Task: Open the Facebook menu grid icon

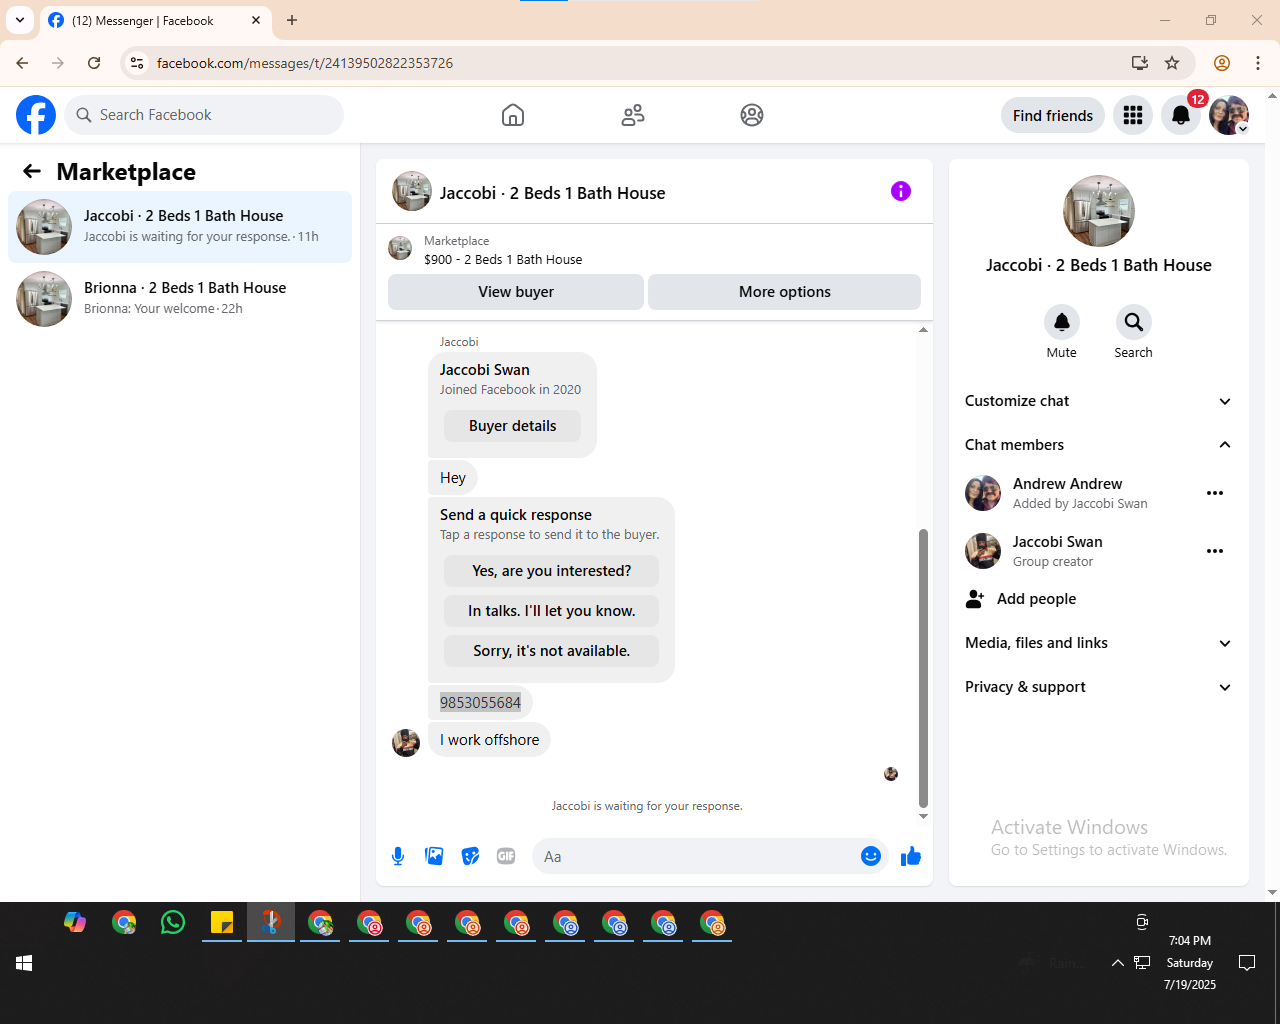Action: (x=1133, y=115)
